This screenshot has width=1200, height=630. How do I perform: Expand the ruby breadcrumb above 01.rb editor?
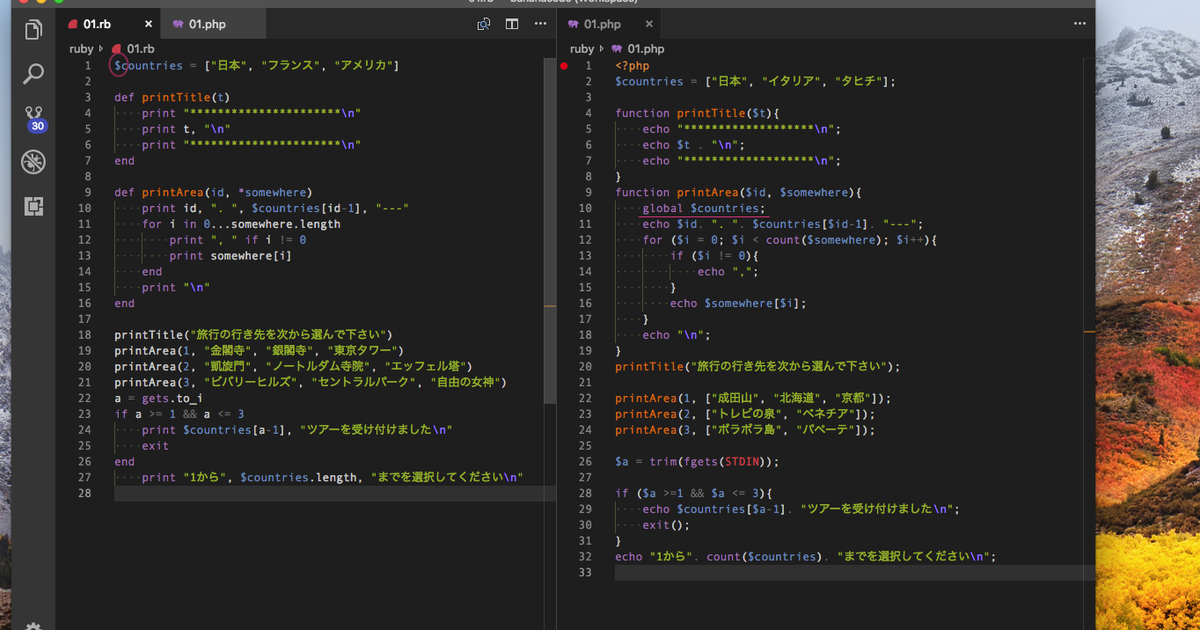click(81, 48)
